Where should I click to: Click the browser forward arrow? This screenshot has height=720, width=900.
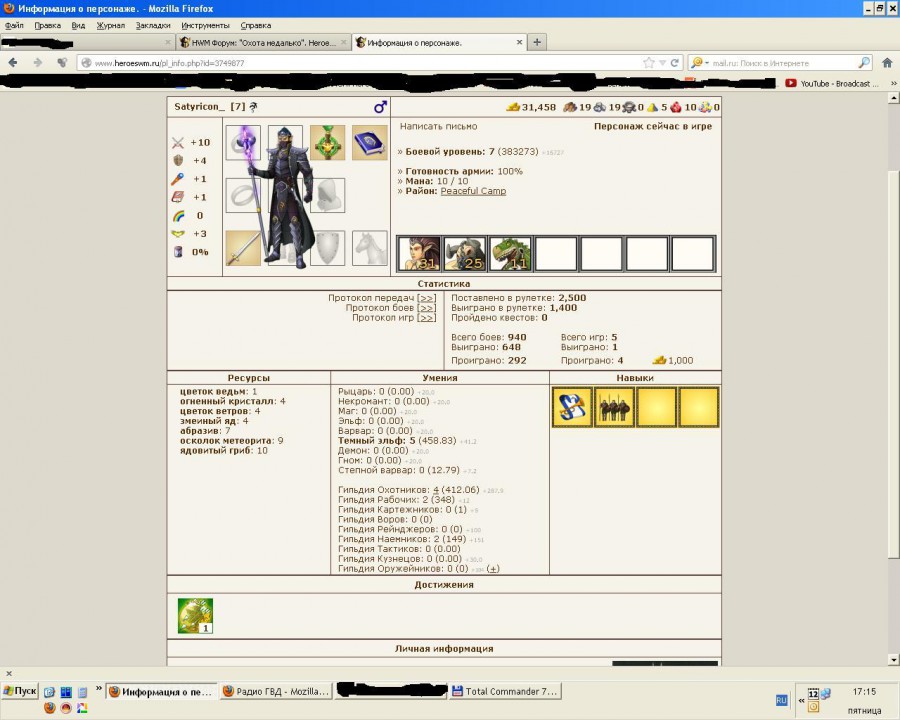38,63
